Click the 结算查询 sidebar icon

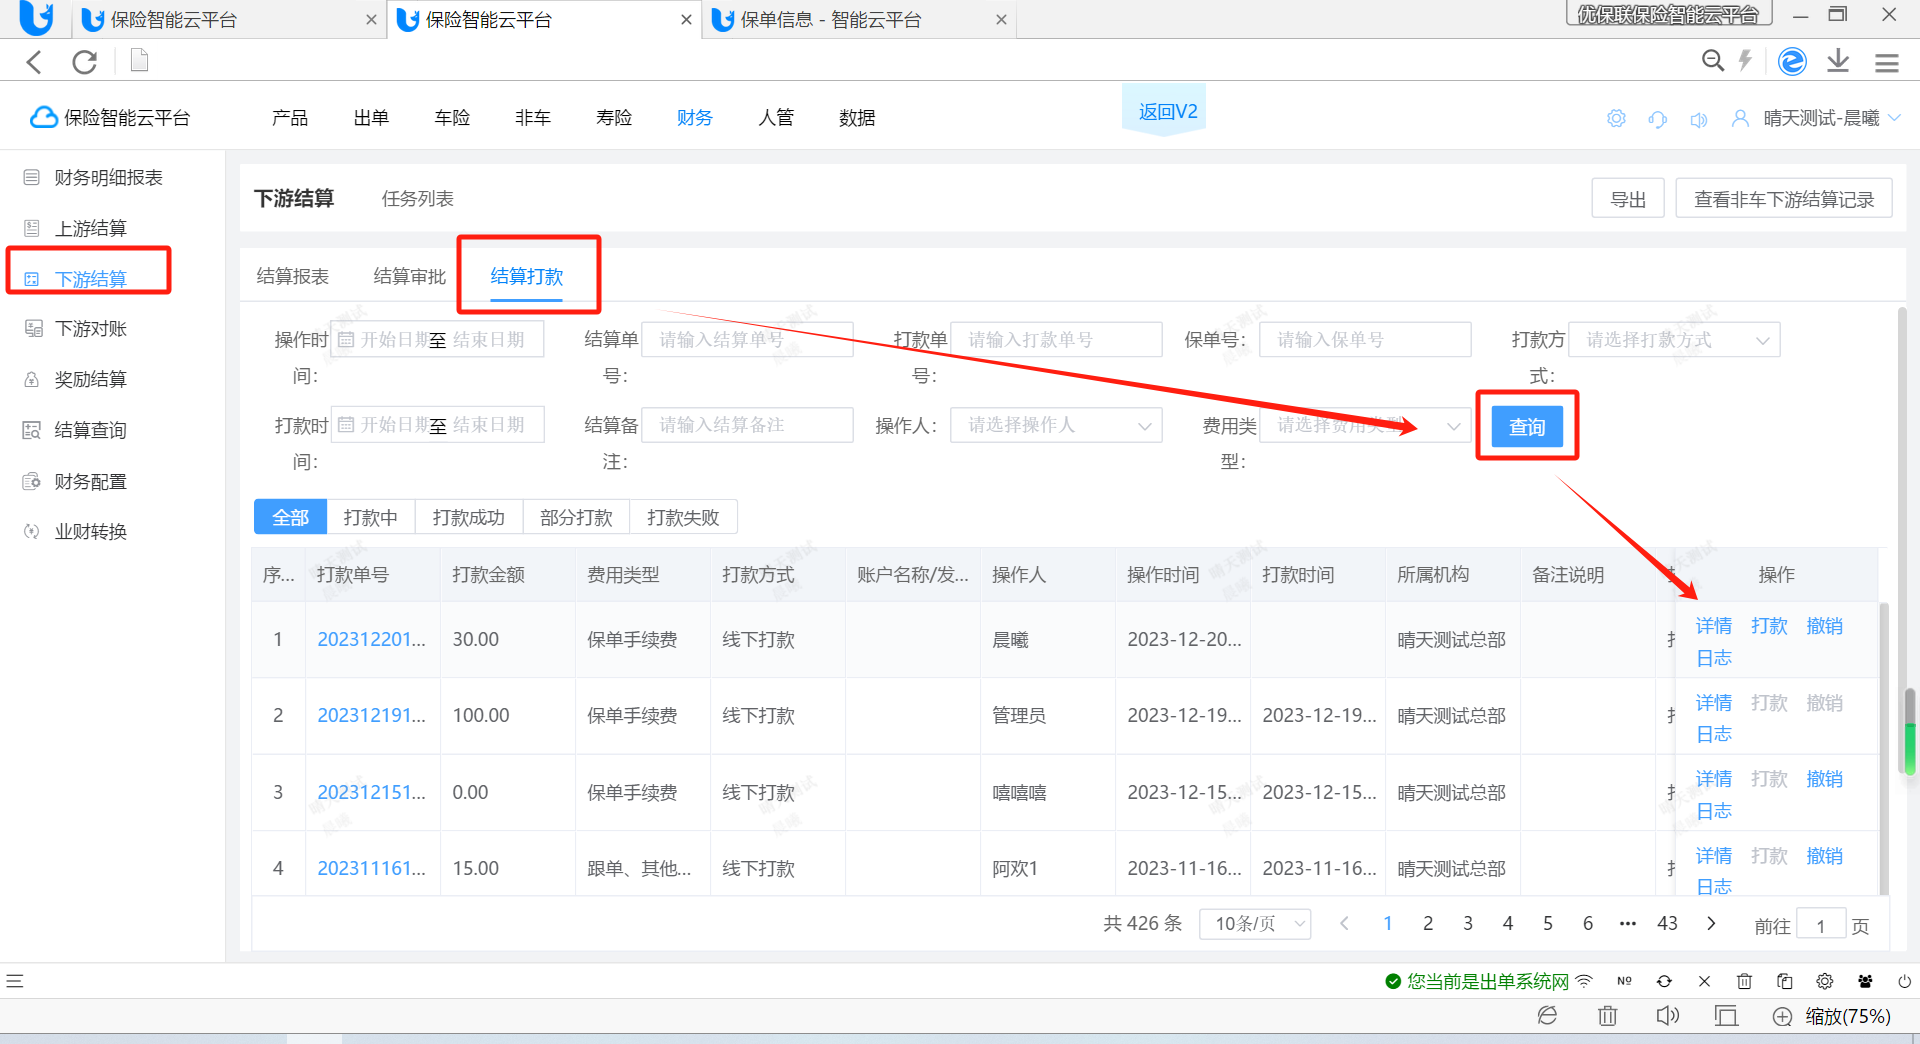(32, 430)
